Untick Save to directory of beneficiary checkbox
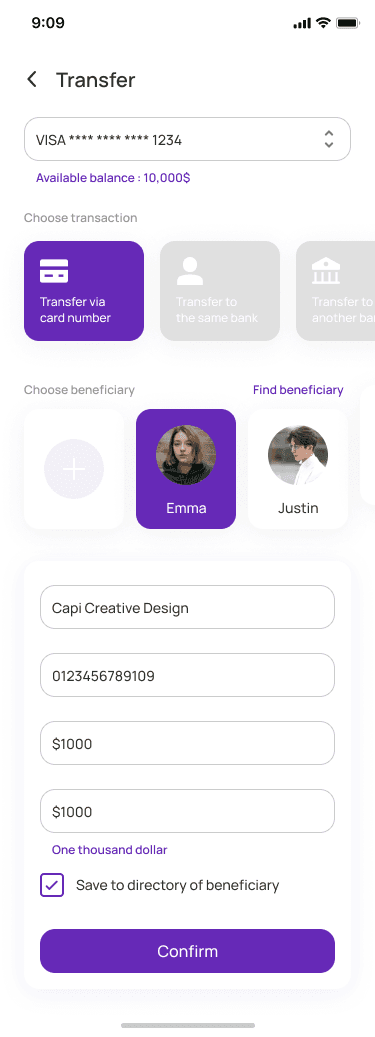This screenshot has height=1037, width=375. (52, 885)
